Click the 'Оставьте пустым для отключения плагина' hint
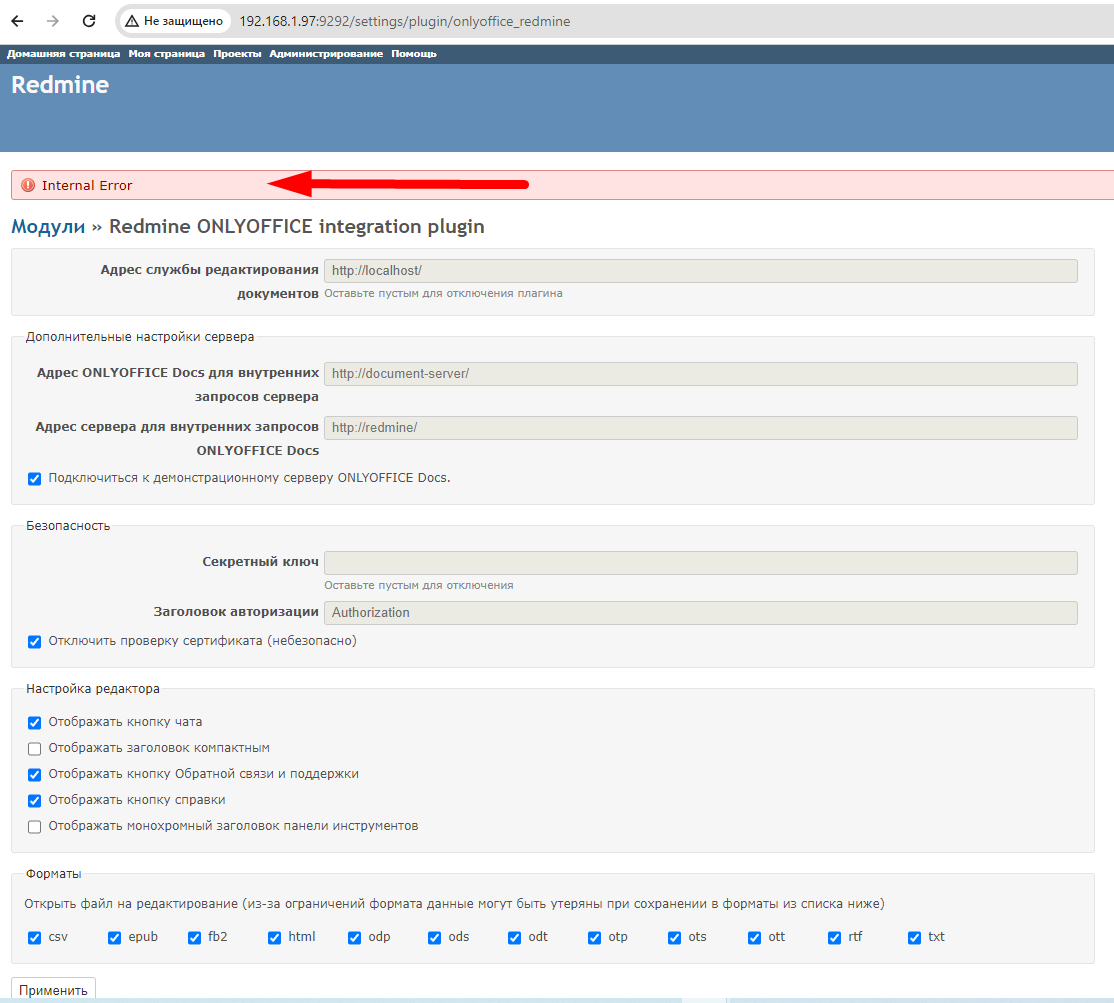 tap(443, 293)
